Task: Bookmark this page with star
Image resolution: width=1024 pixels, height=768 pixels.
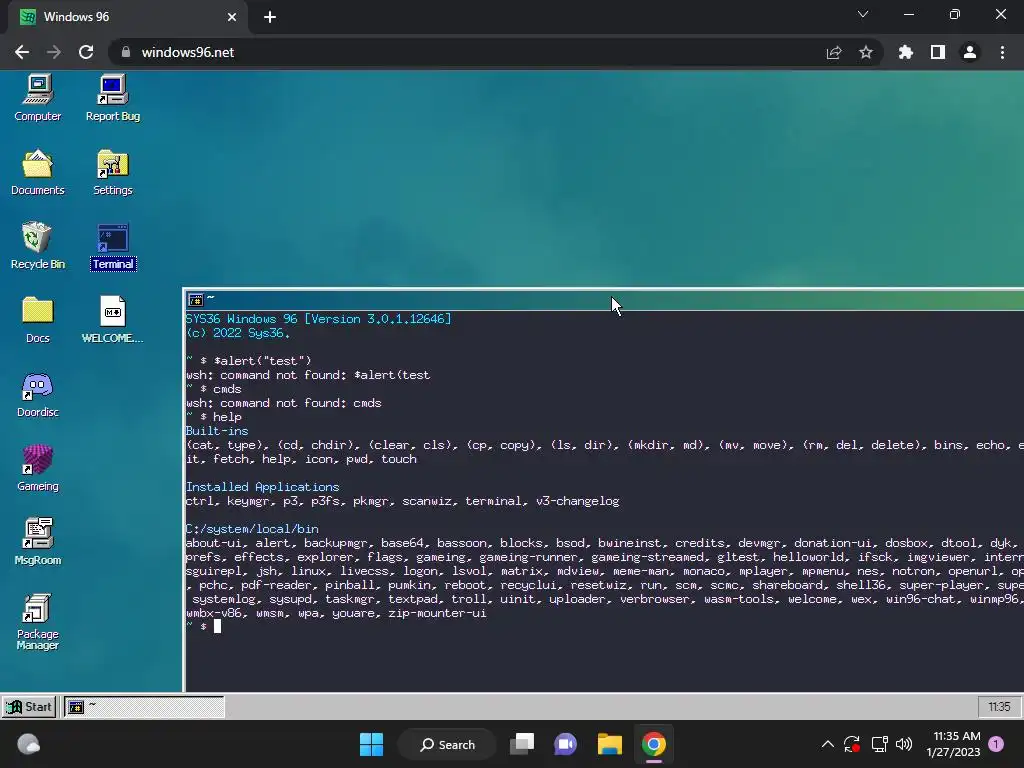Action: click(866, 52)
